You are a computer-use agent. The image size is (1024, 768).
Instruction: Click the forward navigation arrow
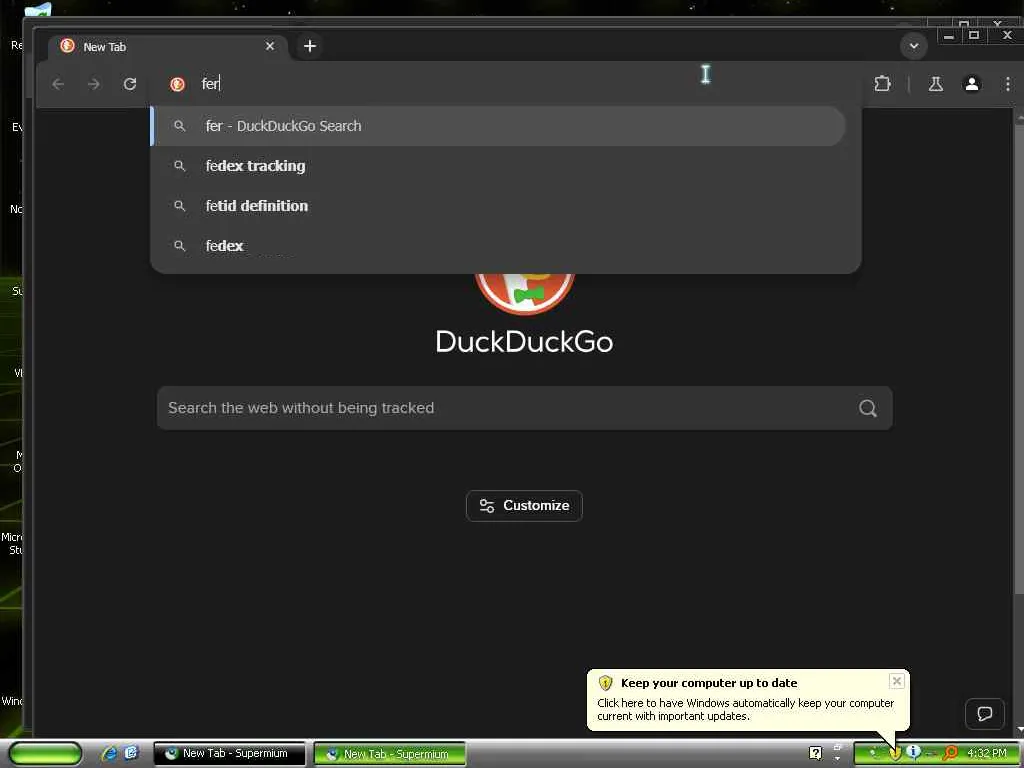(94, 84)
